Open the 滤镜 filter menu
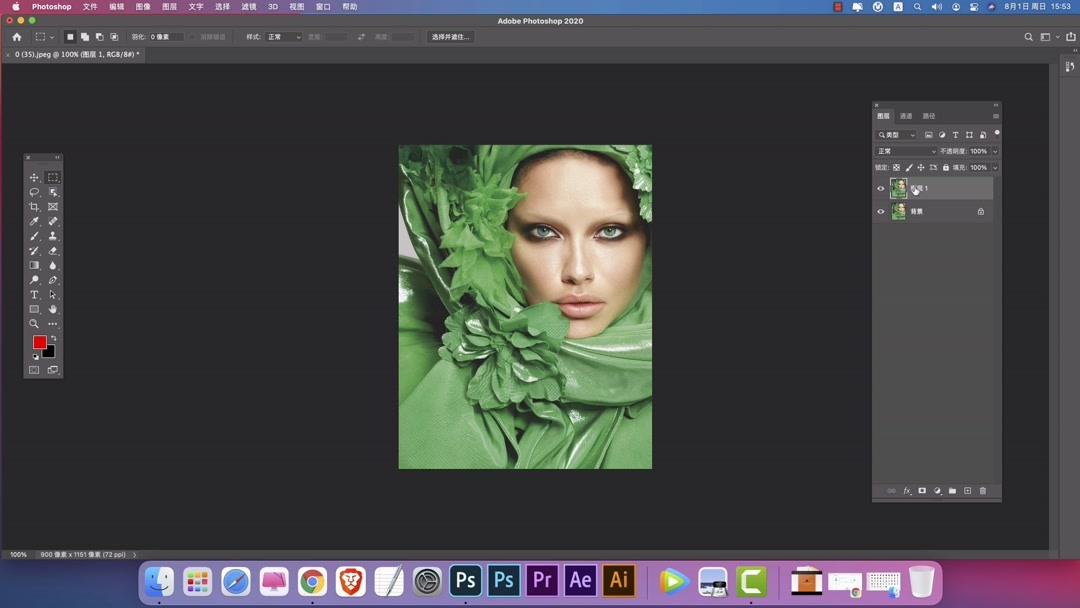The image size is (1080, 608). tap(247, 6)
